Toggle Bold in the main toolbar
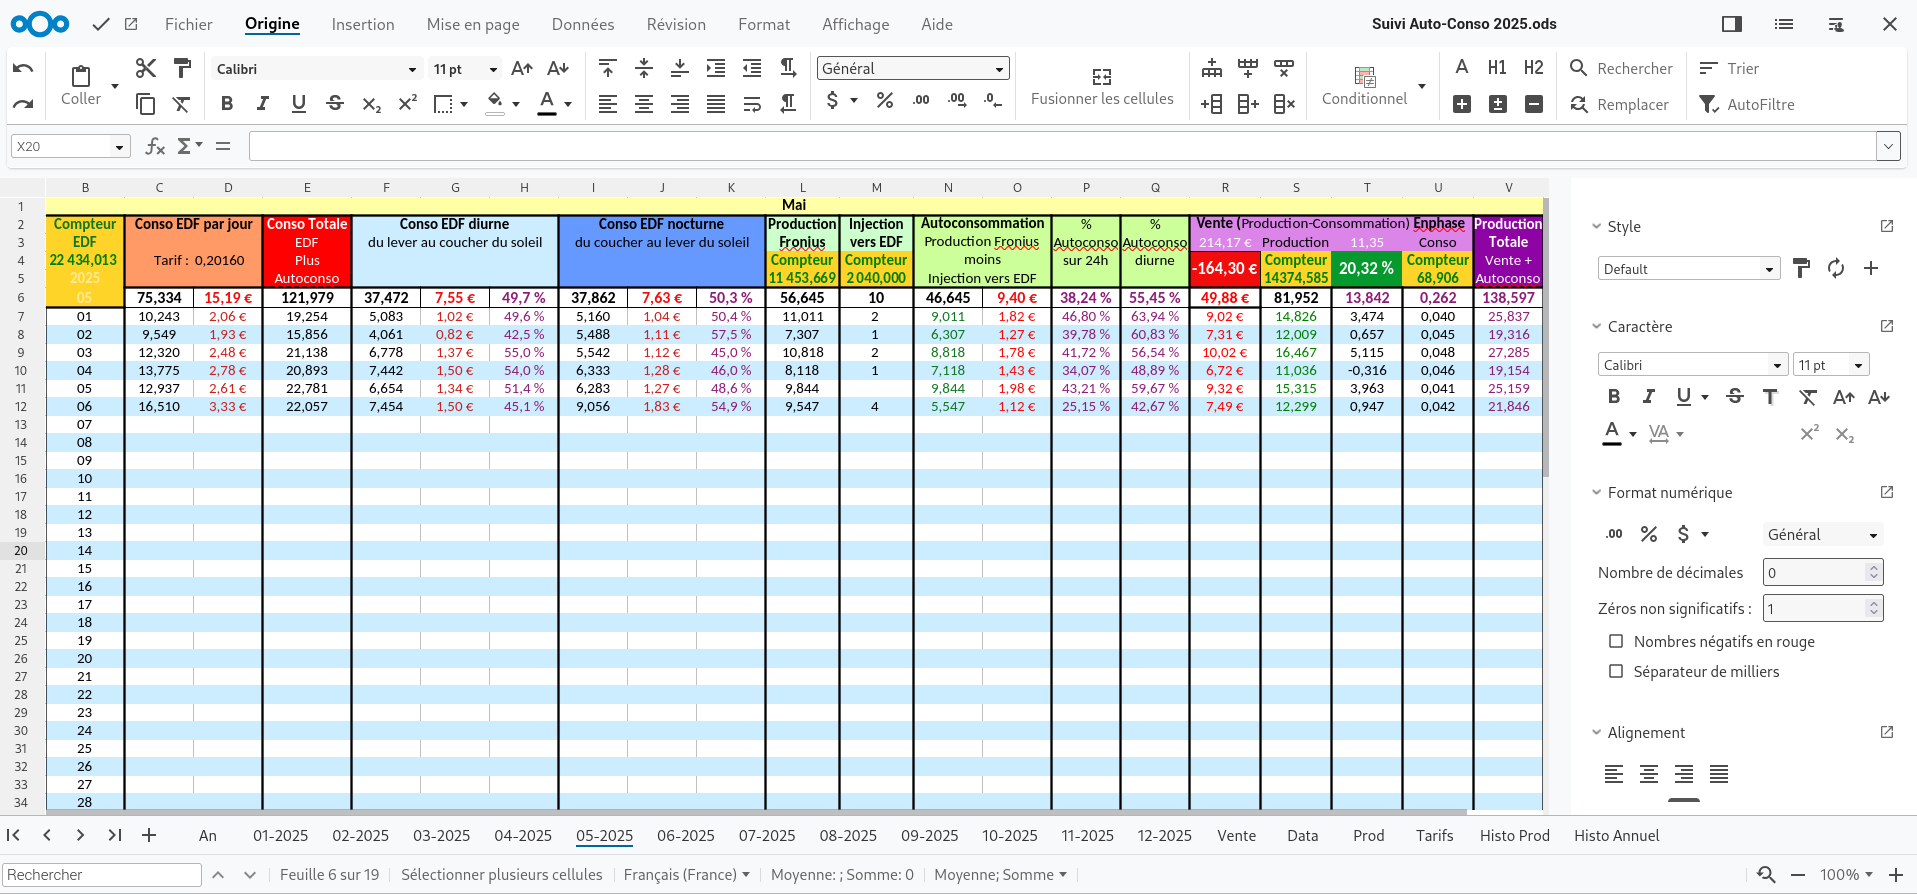Image resolution: width=1917 pixels, height=894 pixels. click(x=227, y=103)
